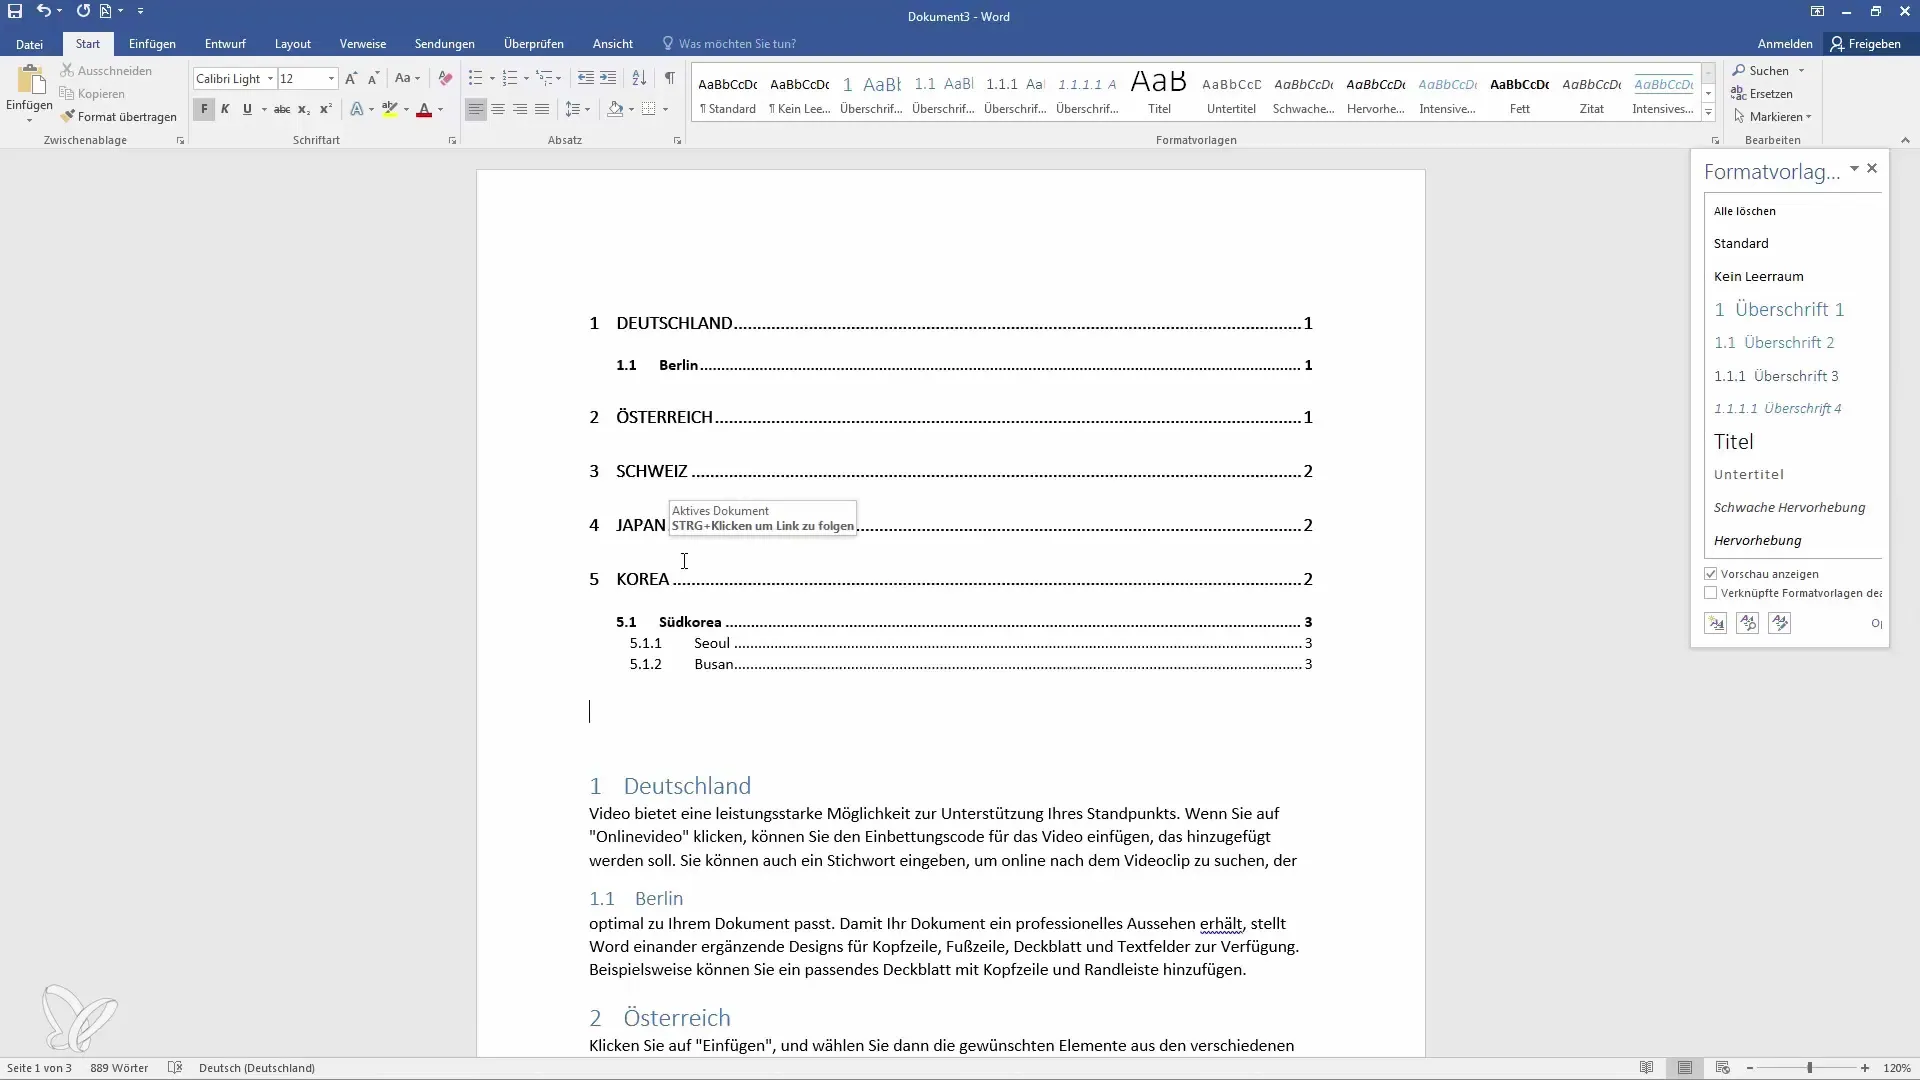Open Suchen dropdown arrow
The width and height of the screenshot is (1920, 1080).
point(1801,71)
